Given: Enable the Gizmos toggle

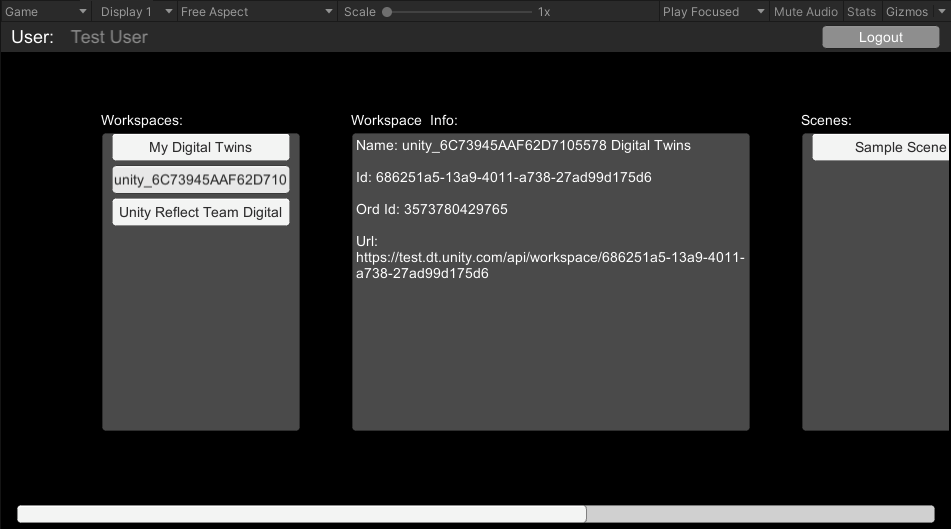Looking at the screenshot, I should point(906,12).
